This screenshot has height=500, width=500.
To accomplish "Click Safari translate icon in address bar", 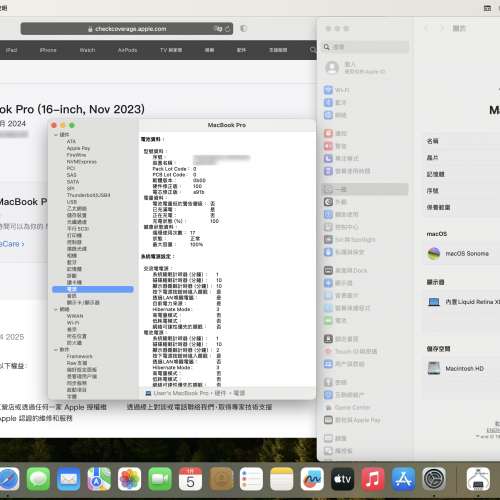I will pos(218,29).
